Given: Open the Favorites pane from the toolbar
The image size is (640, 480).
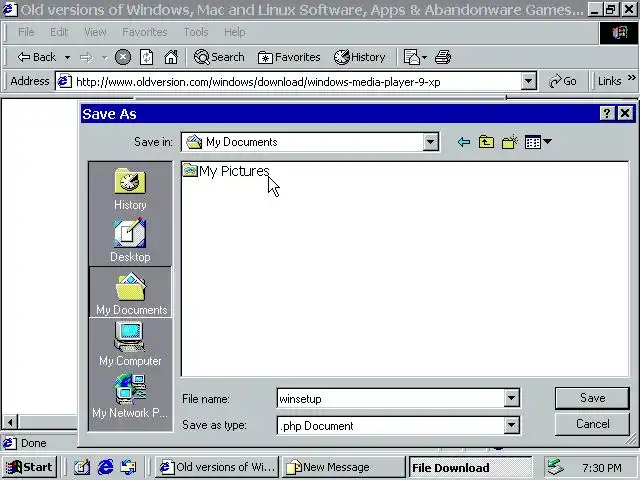Looking at the screenshot, I should click(289, 57).
